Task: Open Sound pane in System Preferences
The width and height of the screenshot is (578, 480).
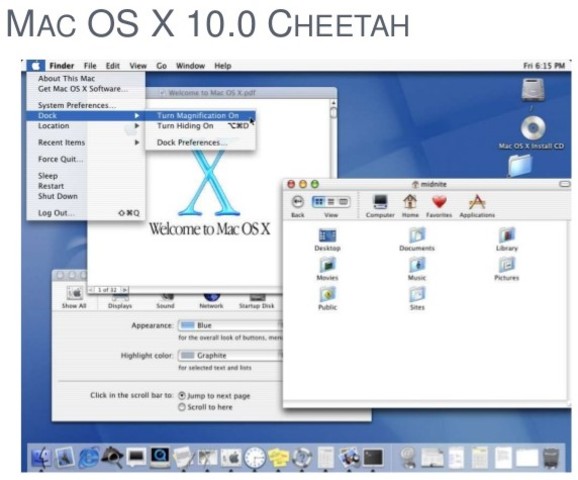Action: tap(165, 302)
